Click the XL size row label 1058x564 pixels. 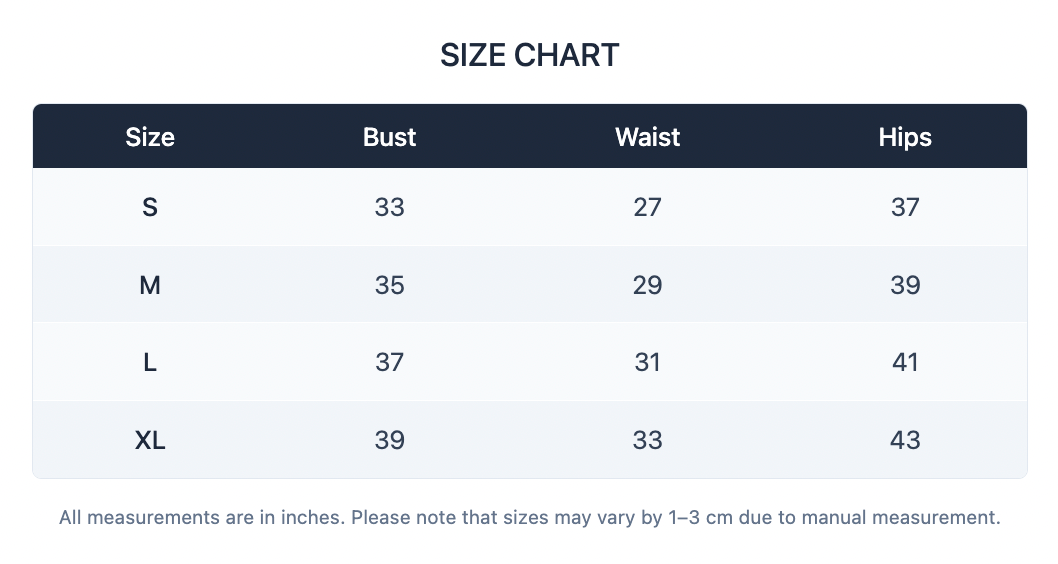(150, 440)
